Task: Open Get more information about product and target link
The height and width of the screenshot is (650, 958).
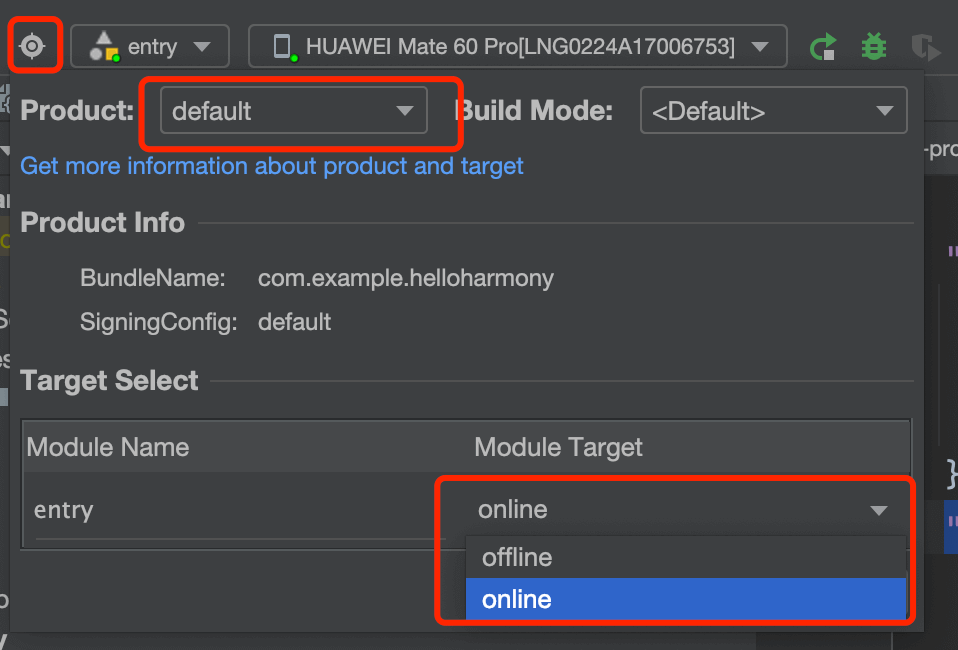Action: click(x=272, y=166)
